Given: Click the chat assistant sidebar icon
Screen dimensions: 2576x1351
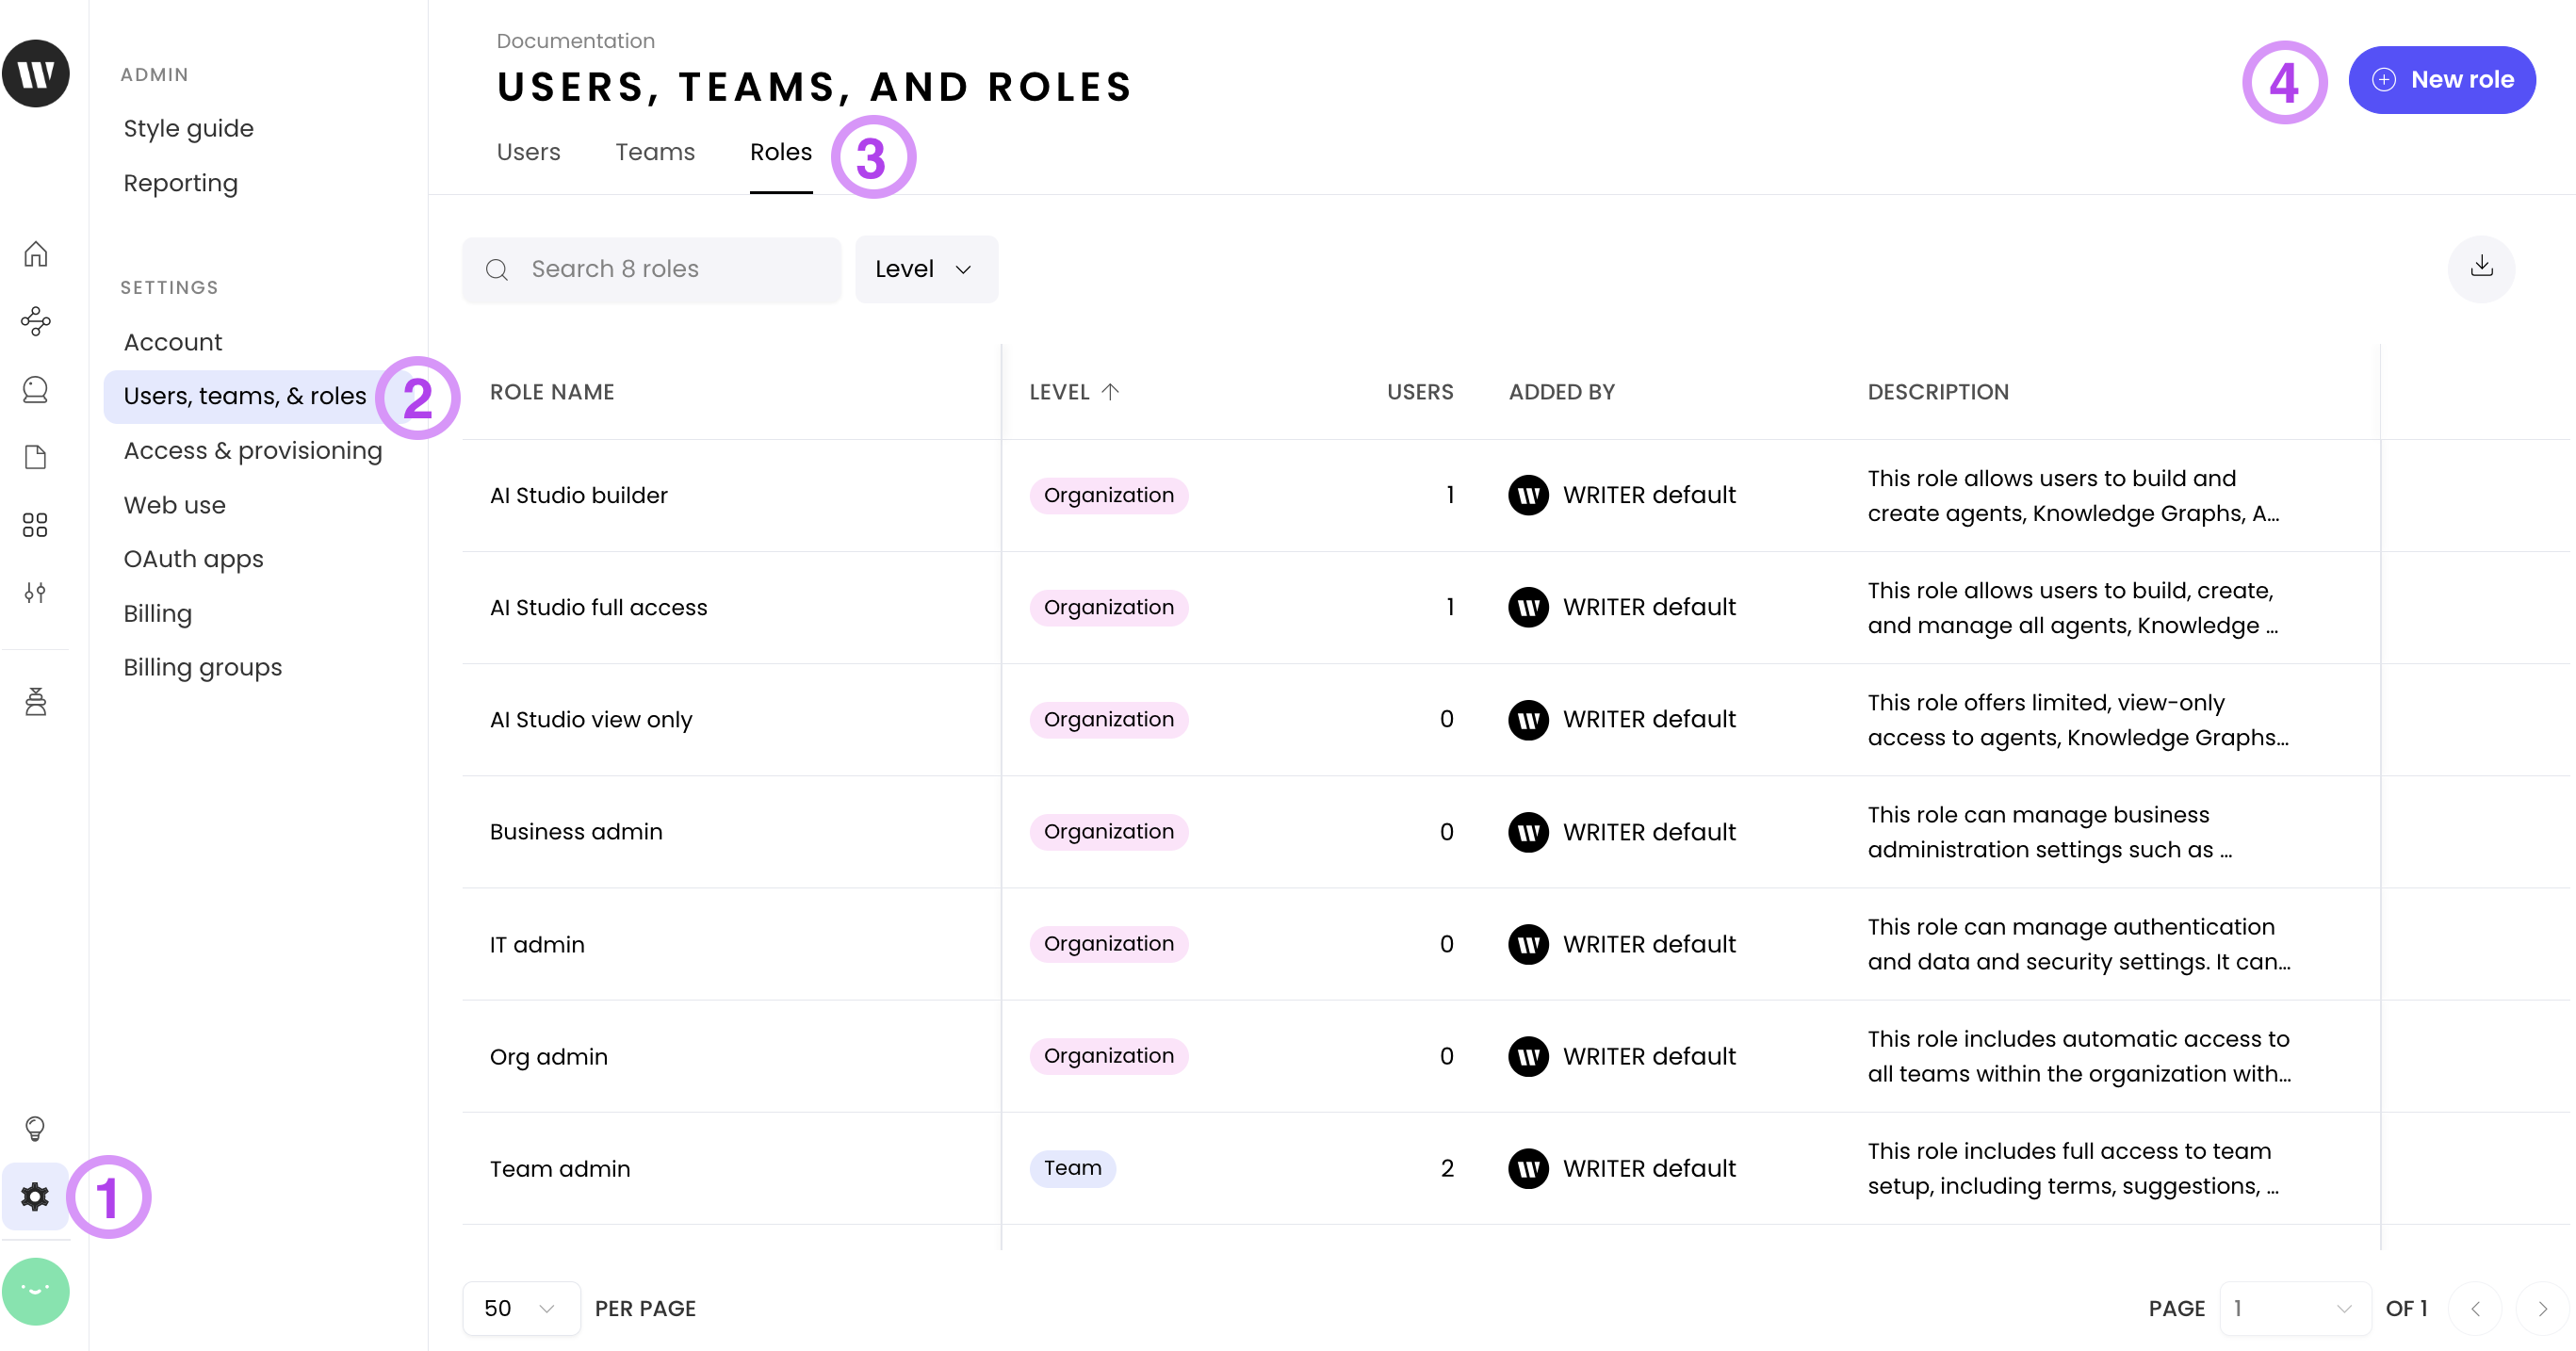Looking at the screenshot, I should click(36, 389).
